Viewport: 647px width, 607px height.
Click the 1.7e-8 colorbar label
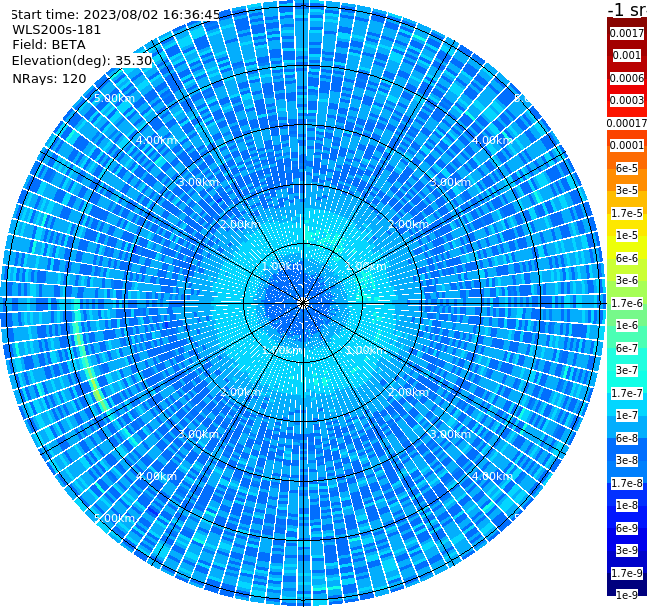pos(627,483)
